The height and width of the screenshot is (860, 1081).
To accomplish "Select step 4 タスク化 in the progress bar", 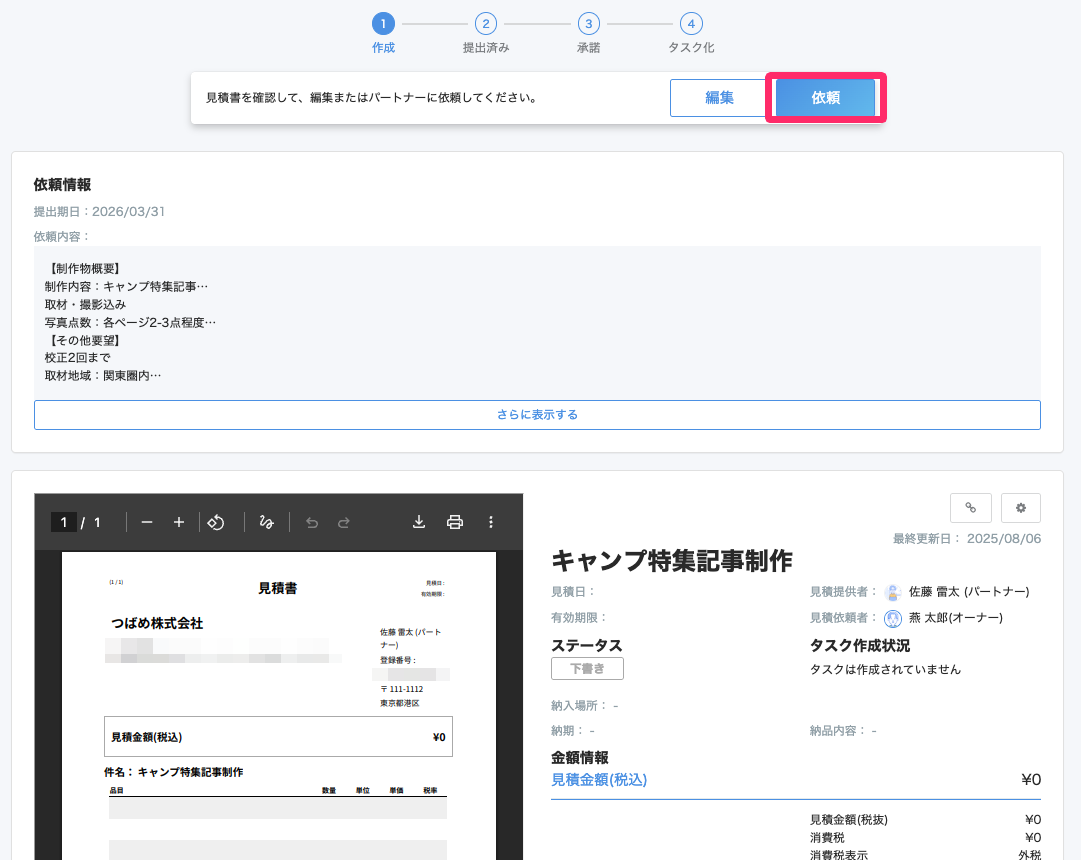I will pyautogui.click(x=690, y=22).
